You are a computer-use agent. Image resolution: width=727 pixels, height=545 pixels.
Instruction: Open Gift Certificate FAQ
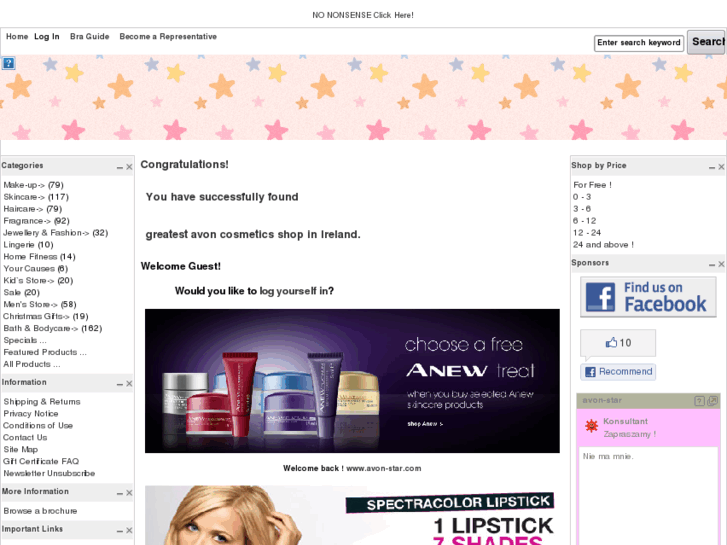(41, 462)
